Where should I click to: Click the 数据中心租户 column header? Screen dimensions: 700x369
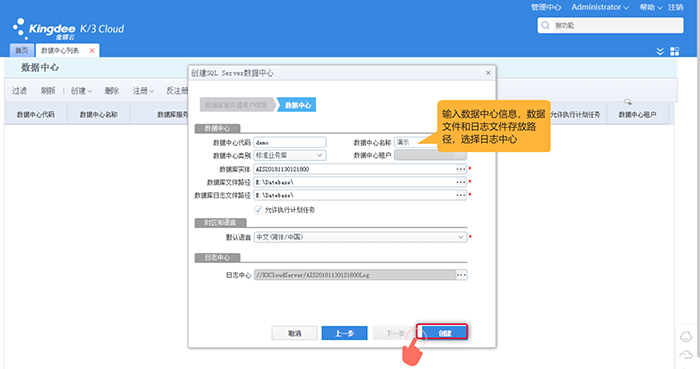coord(637,115)
